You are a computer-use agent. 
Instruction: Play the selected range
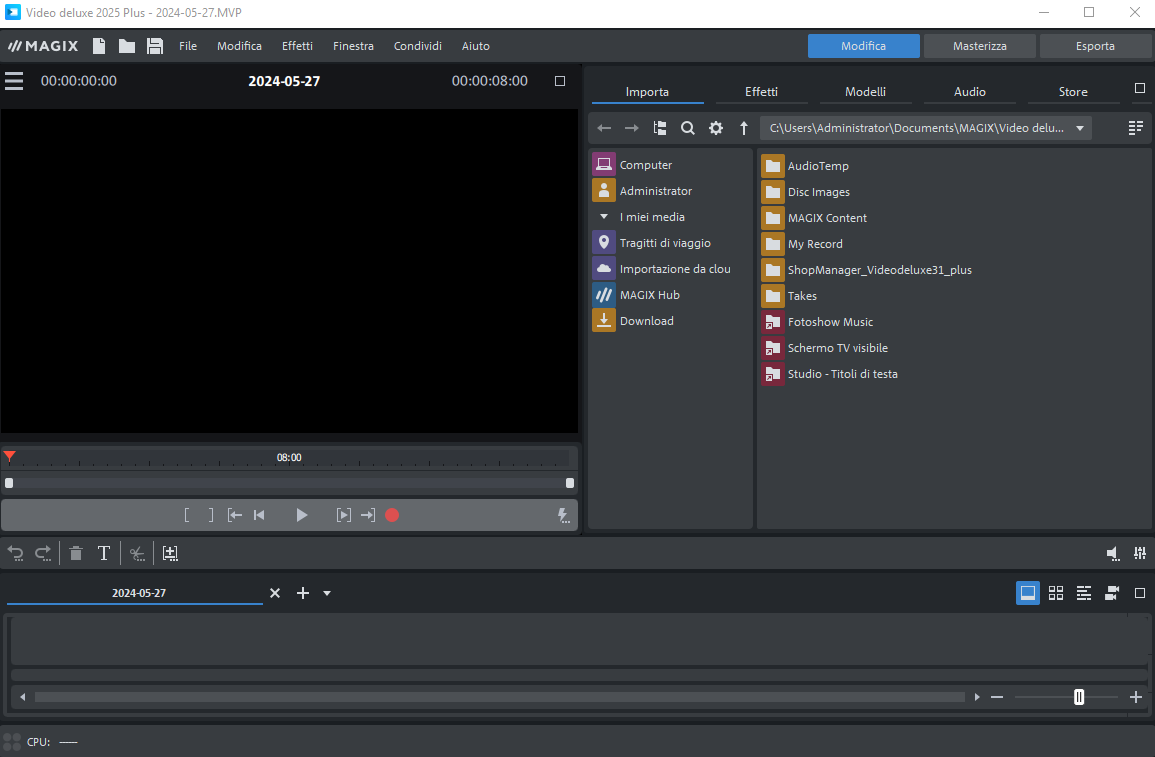click(343, 515)
